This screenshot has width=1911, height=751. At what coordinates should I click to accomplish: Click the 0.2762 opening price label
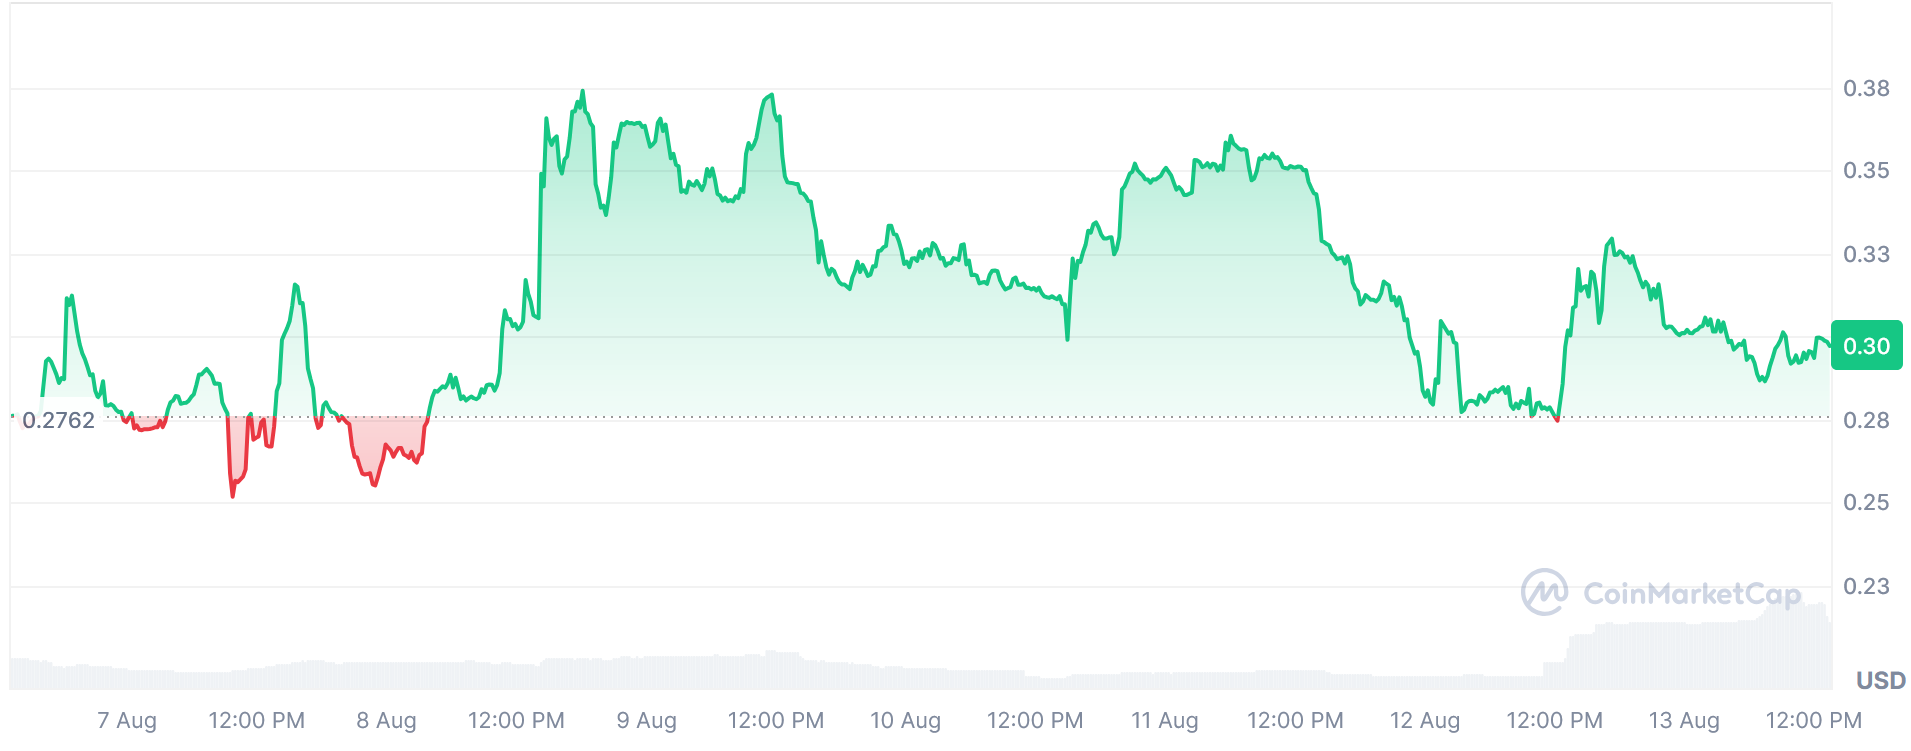[58, 420]
